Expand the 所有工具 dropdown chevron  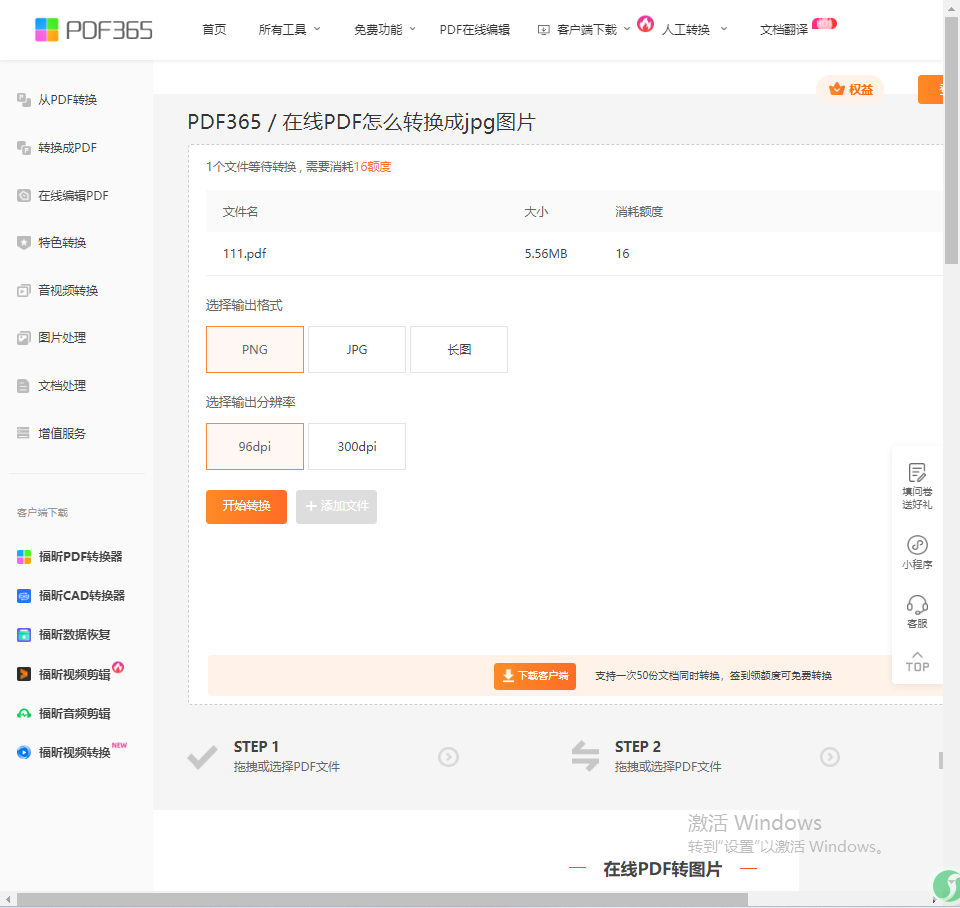point(317,29)
